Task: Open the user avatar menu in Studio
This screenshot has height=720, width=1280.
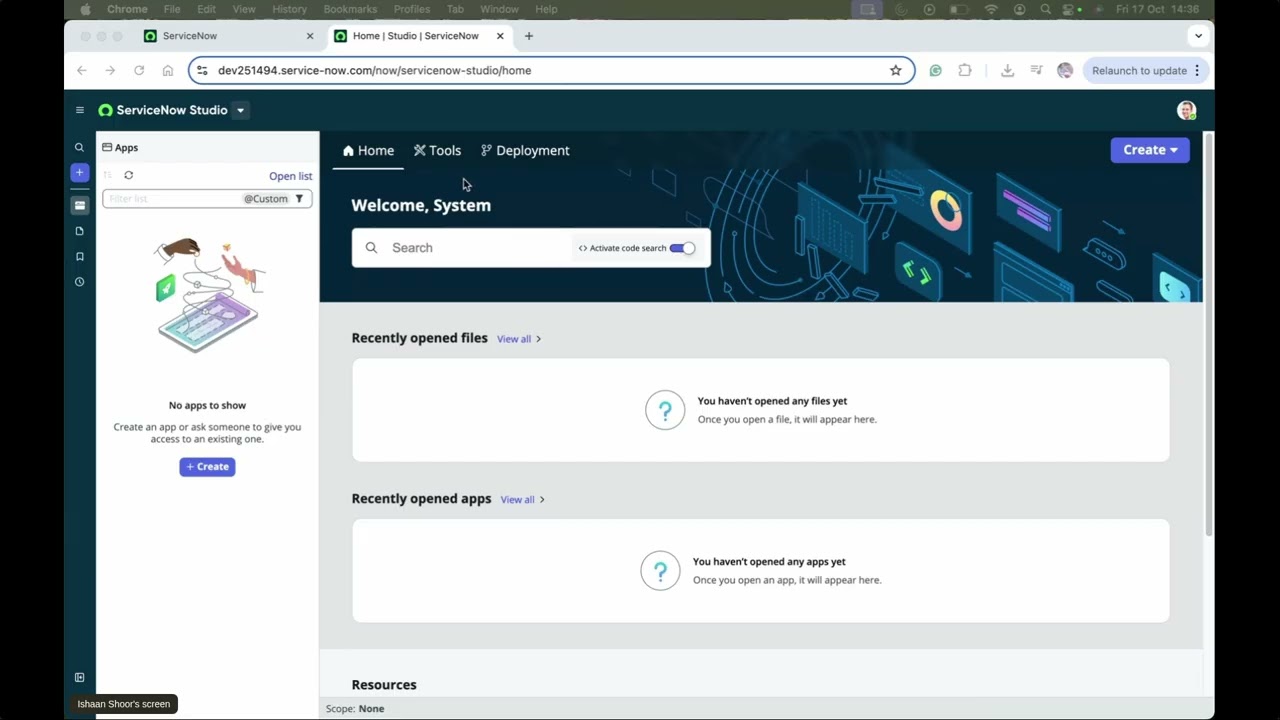Action: 1186,110
